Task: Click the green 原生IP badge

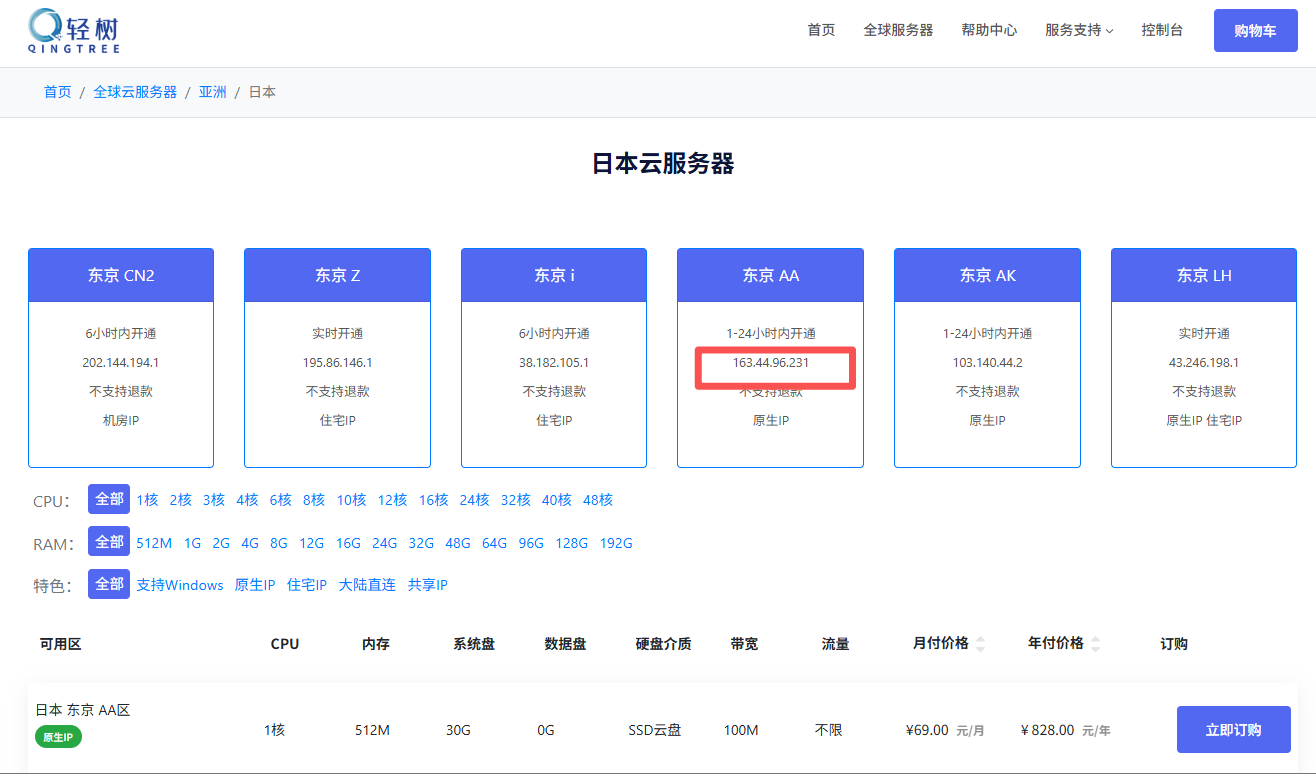Action: [59, 737]
